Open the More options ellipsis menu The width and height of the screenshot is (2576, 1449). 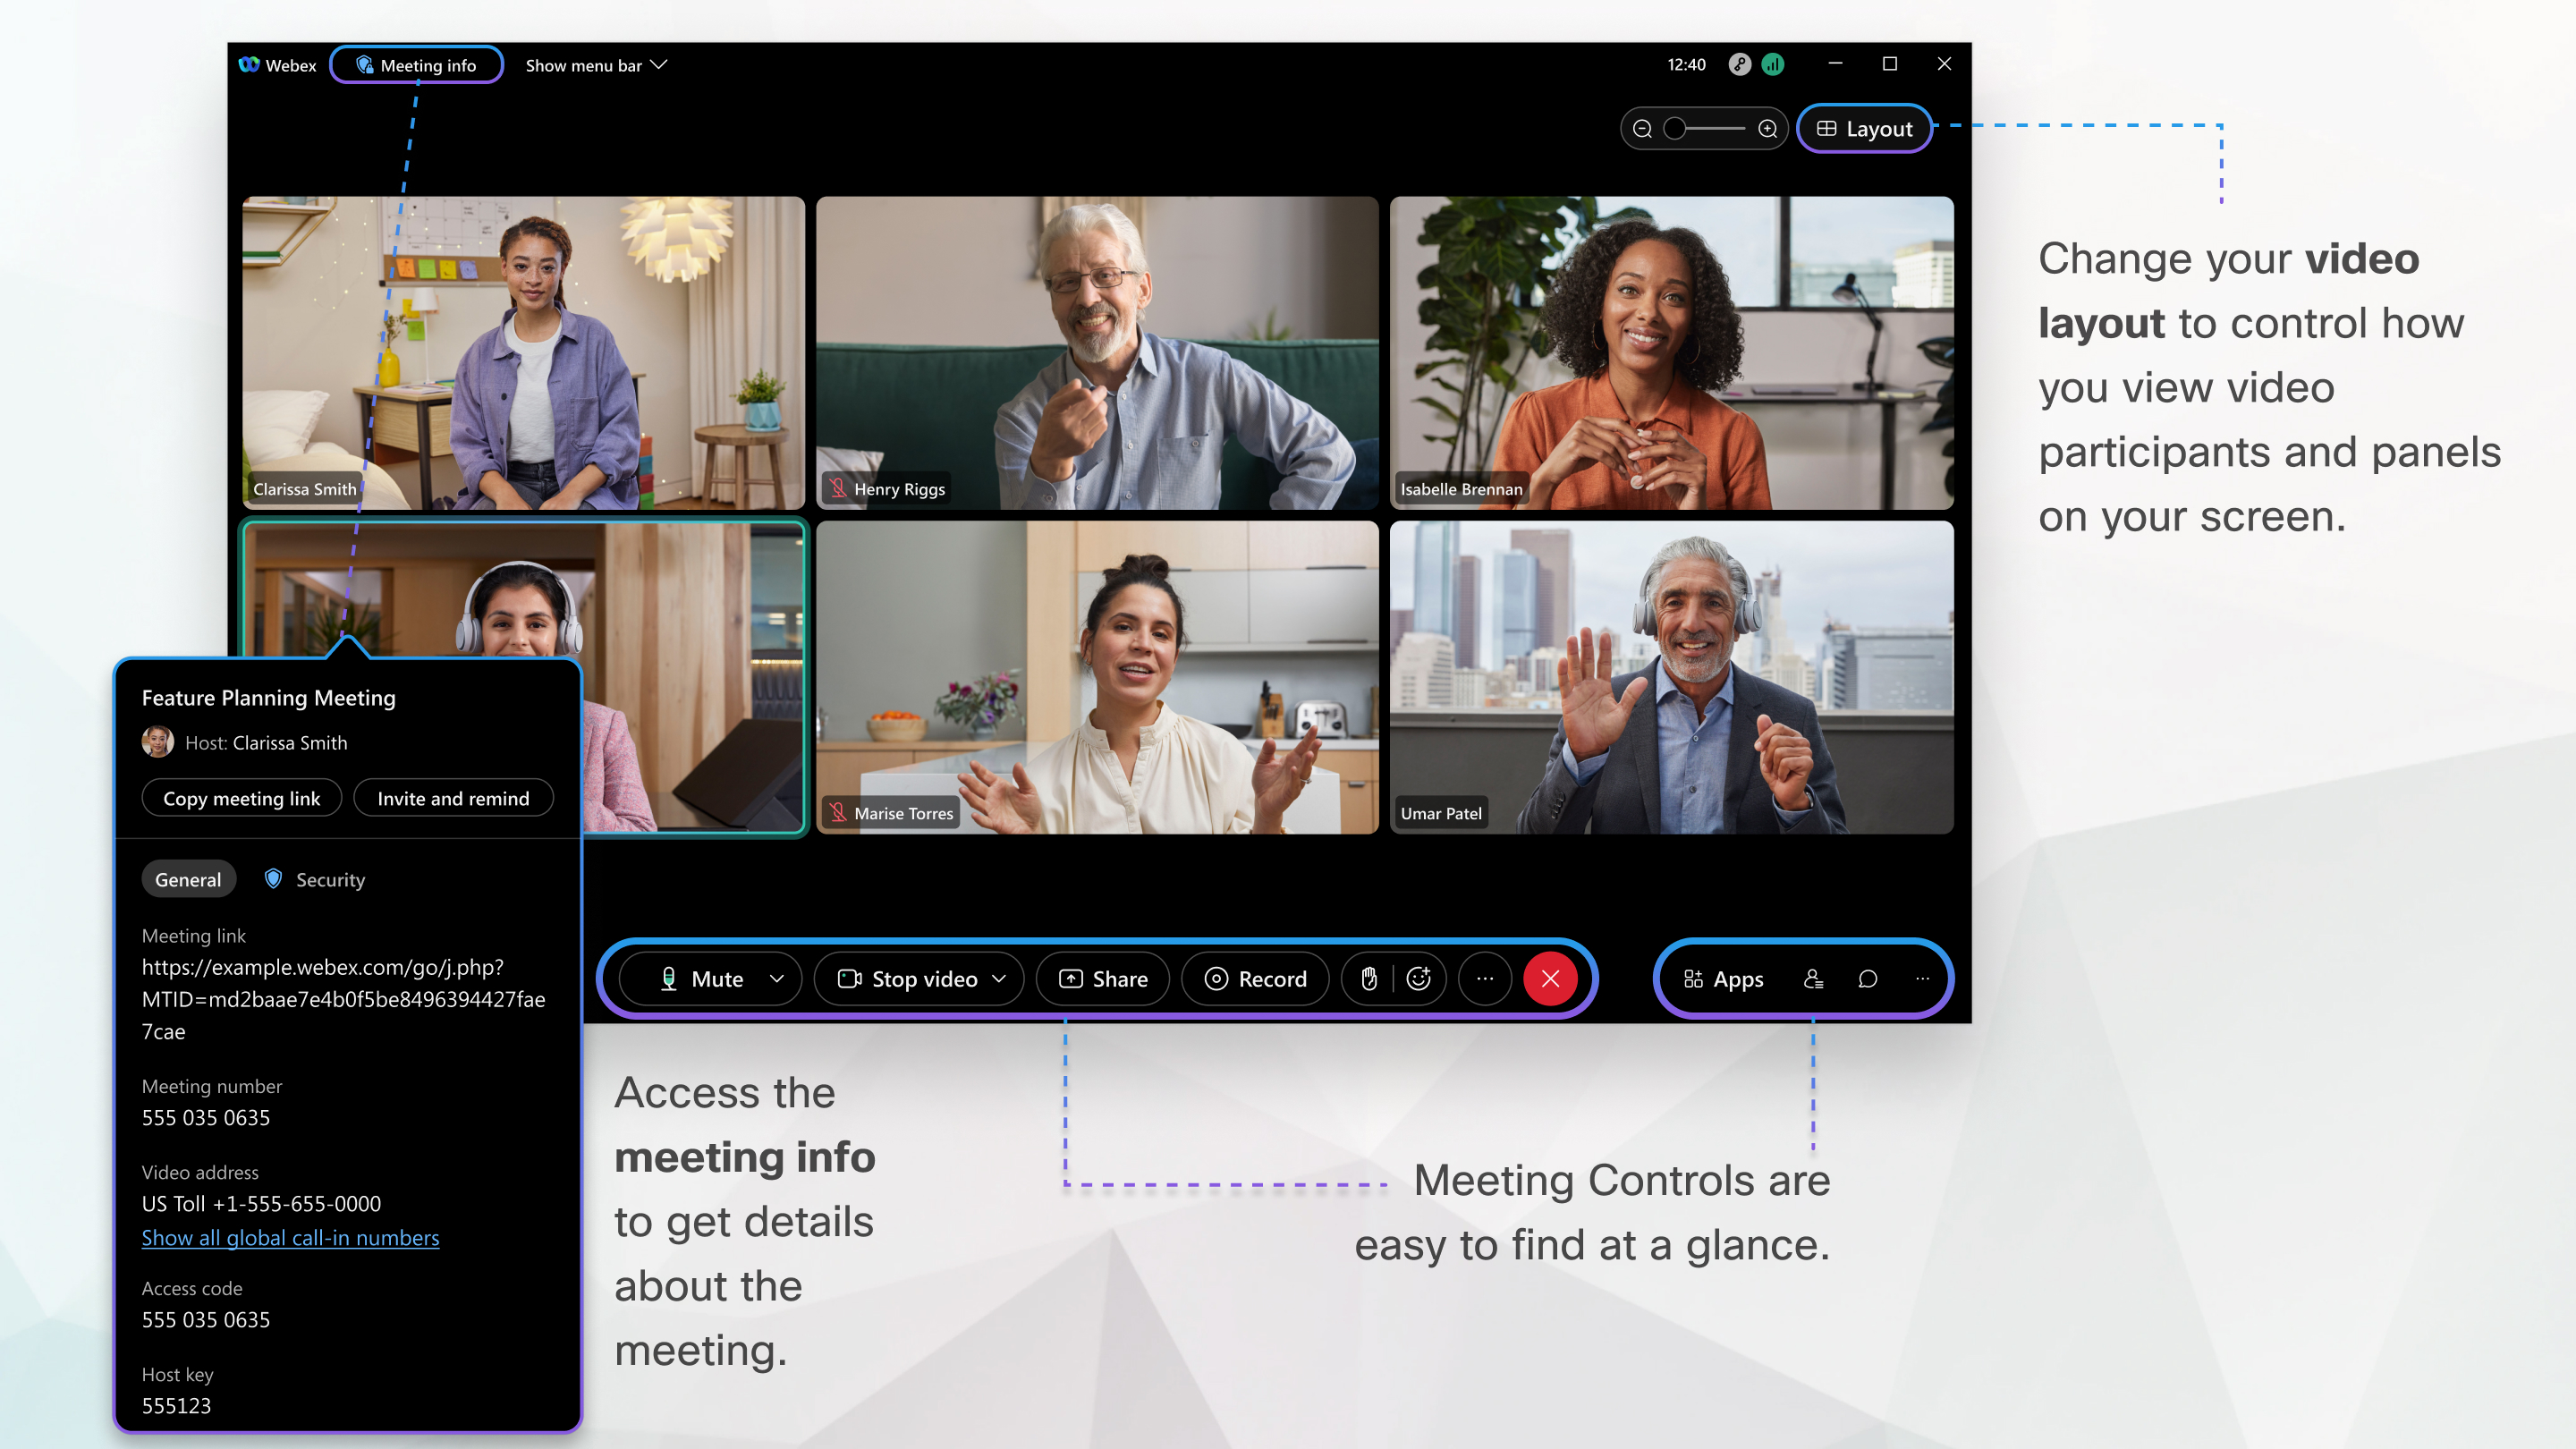(1483, 979)
